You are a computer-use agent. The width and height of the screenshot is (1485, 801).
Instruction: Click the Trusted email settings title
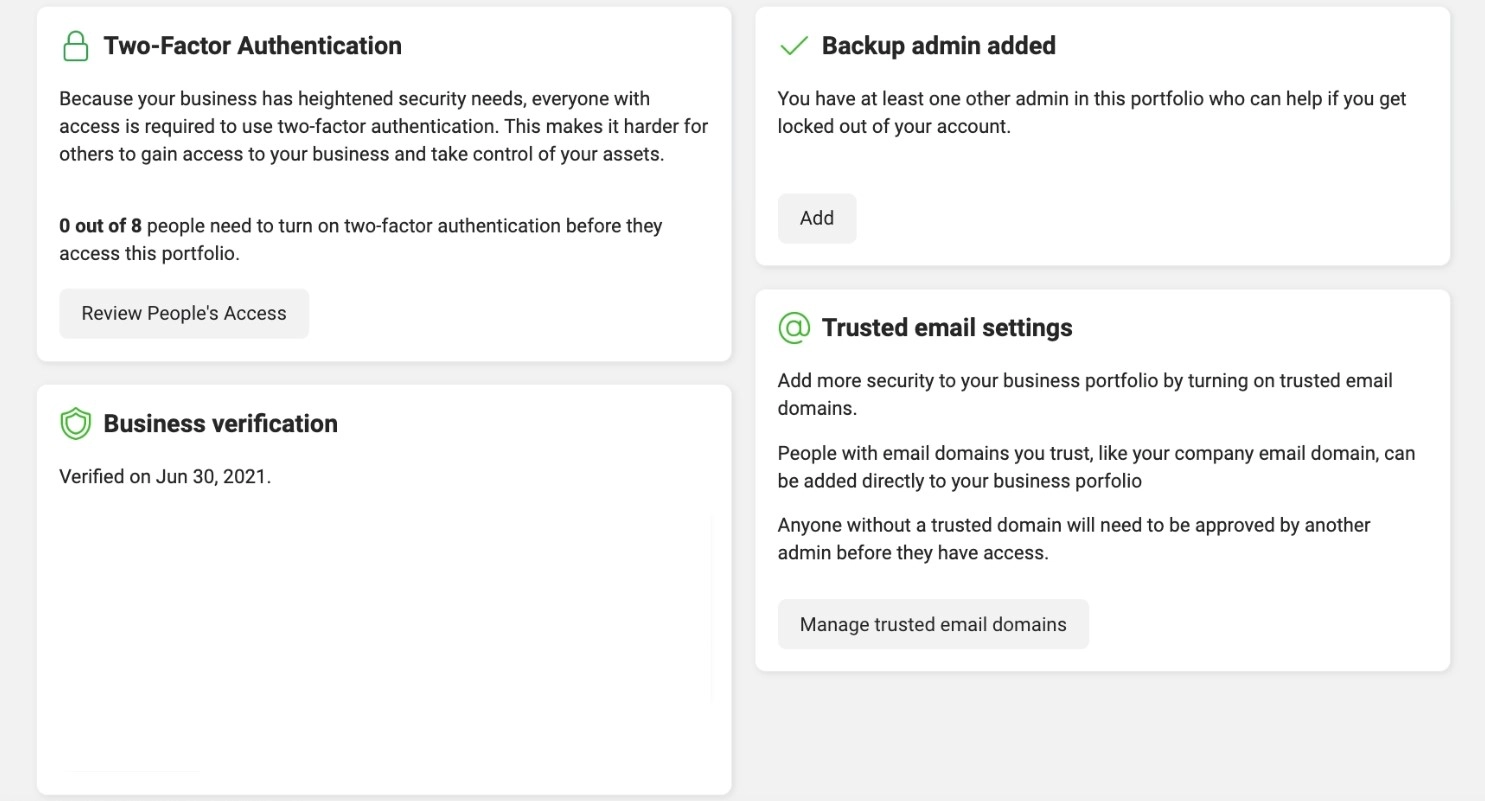pyautogui.click(x=947, y=328)
